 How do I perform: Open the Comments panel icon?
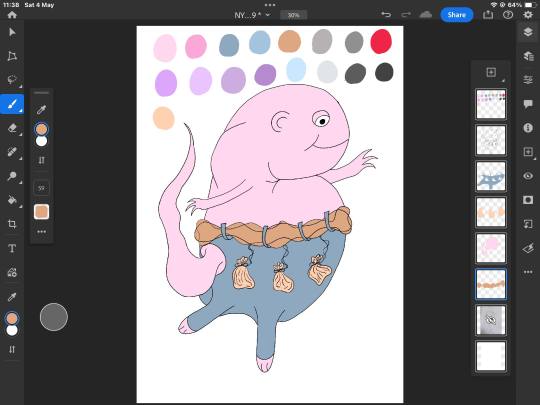[528, 104]
